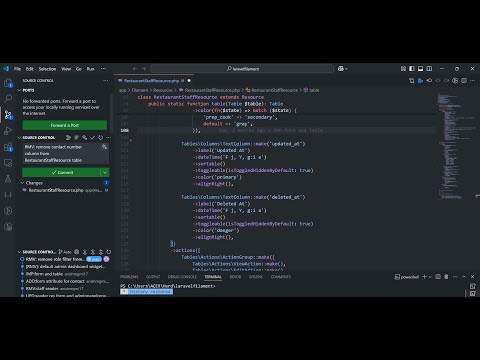Viewport: 480px width, 360px height.
Task: Open the powershell terminal launch profile dropdown
Action: coord(430,277)
